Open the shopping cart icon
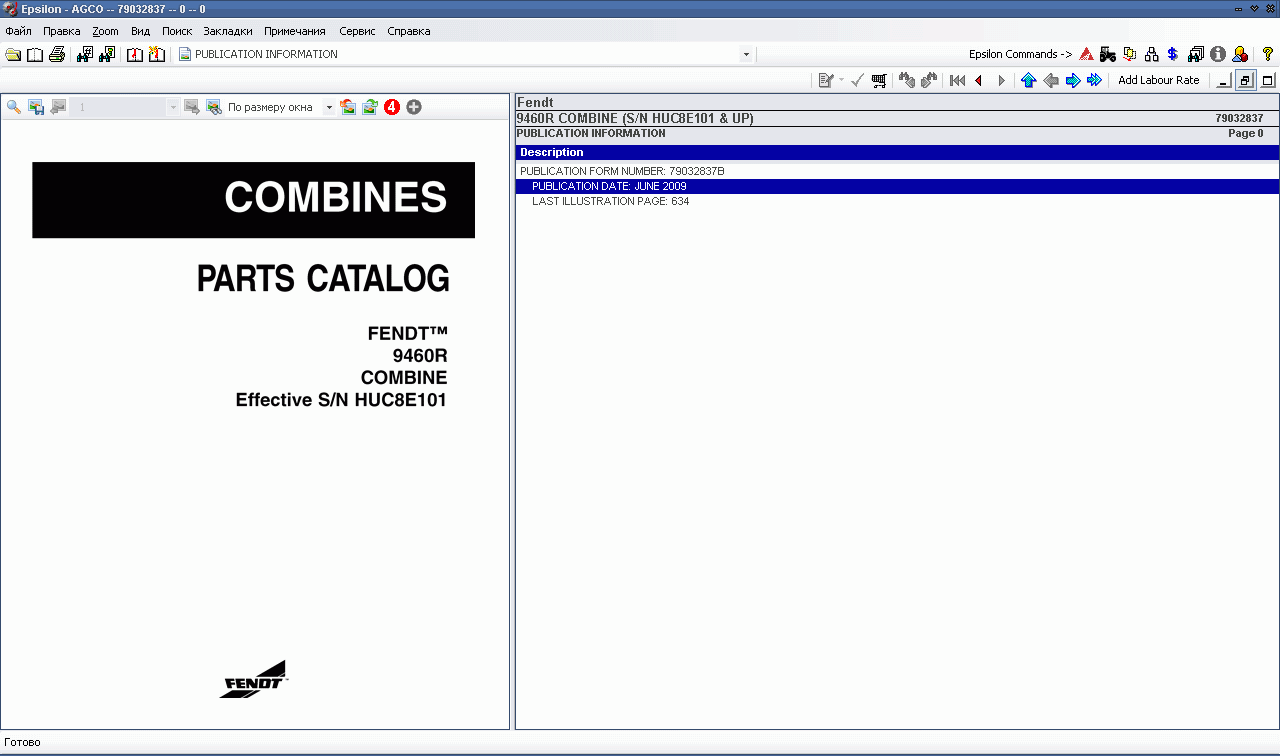1280x756 pixels. (879, 80)
